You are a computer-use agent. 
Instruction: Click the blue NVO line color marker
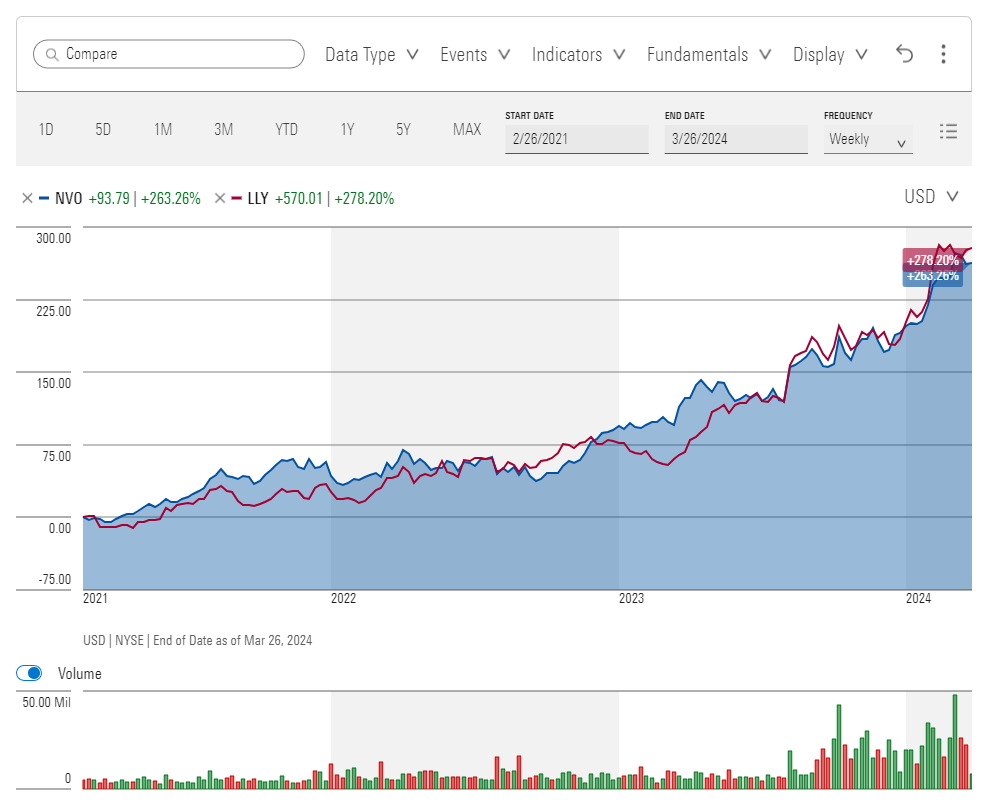(44, 199)
